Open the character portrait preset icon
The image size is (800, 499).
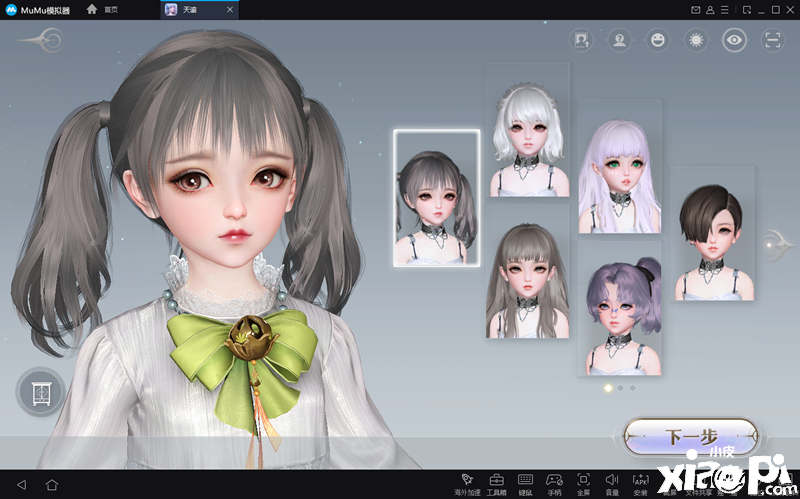click(619, 40)
